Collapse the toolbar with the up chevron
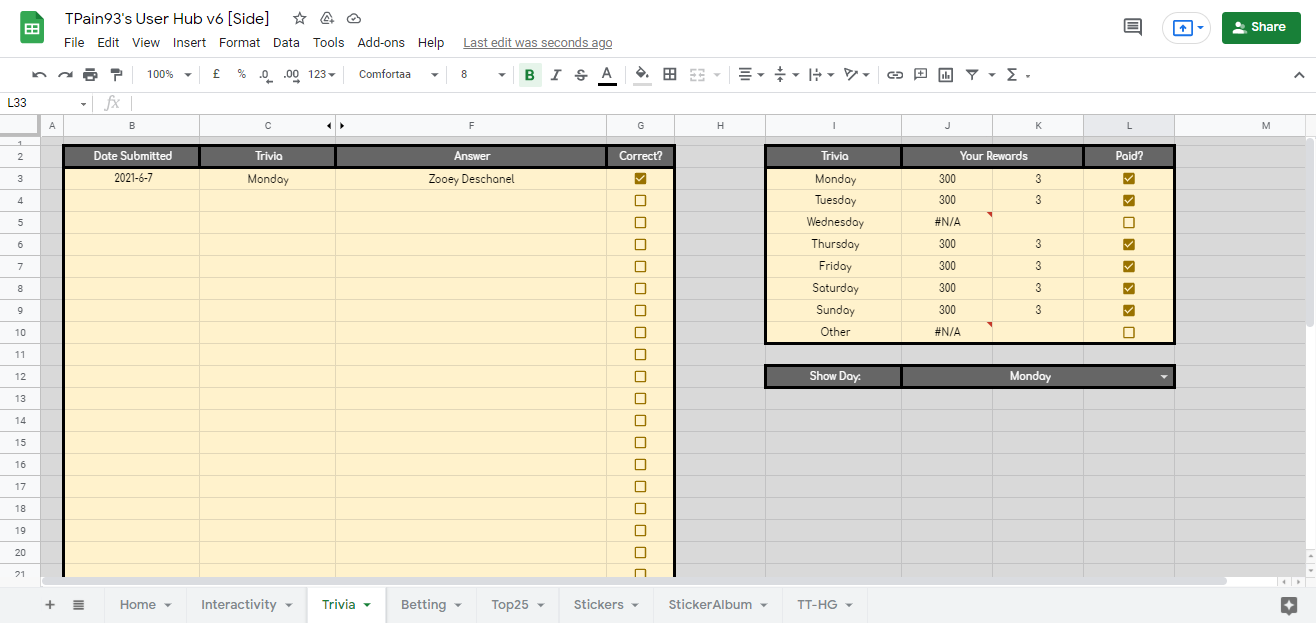This screenshot has height=624, width=1316. click(1298, 74)
